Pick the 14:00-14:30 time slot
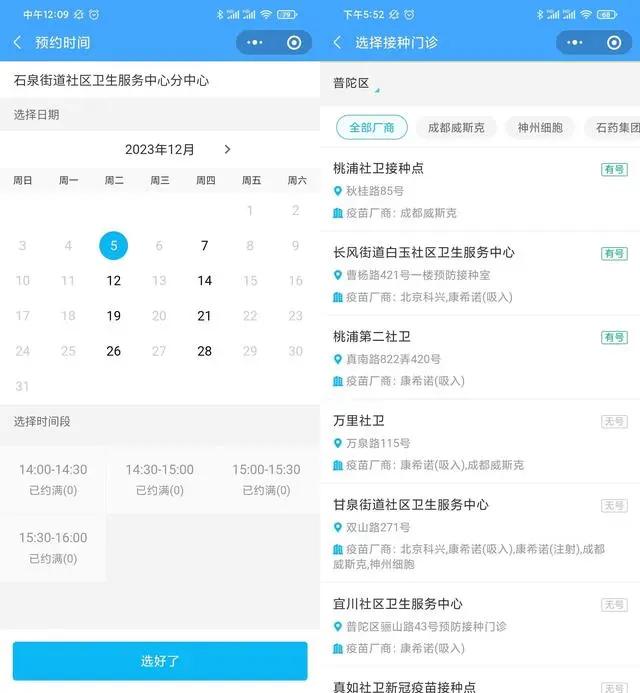 pyautogui.click(x=53, y=479)
